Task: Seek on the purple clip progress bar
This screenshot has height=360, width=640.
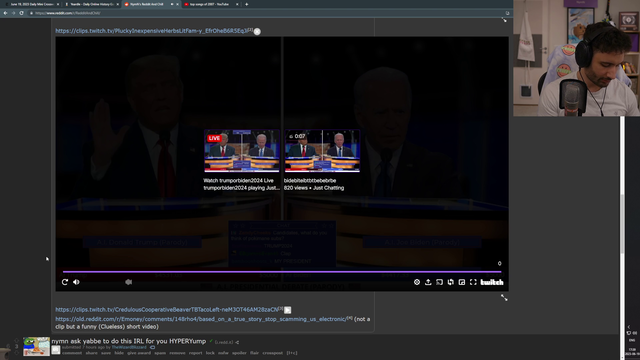Action: (x=282, y=271)
